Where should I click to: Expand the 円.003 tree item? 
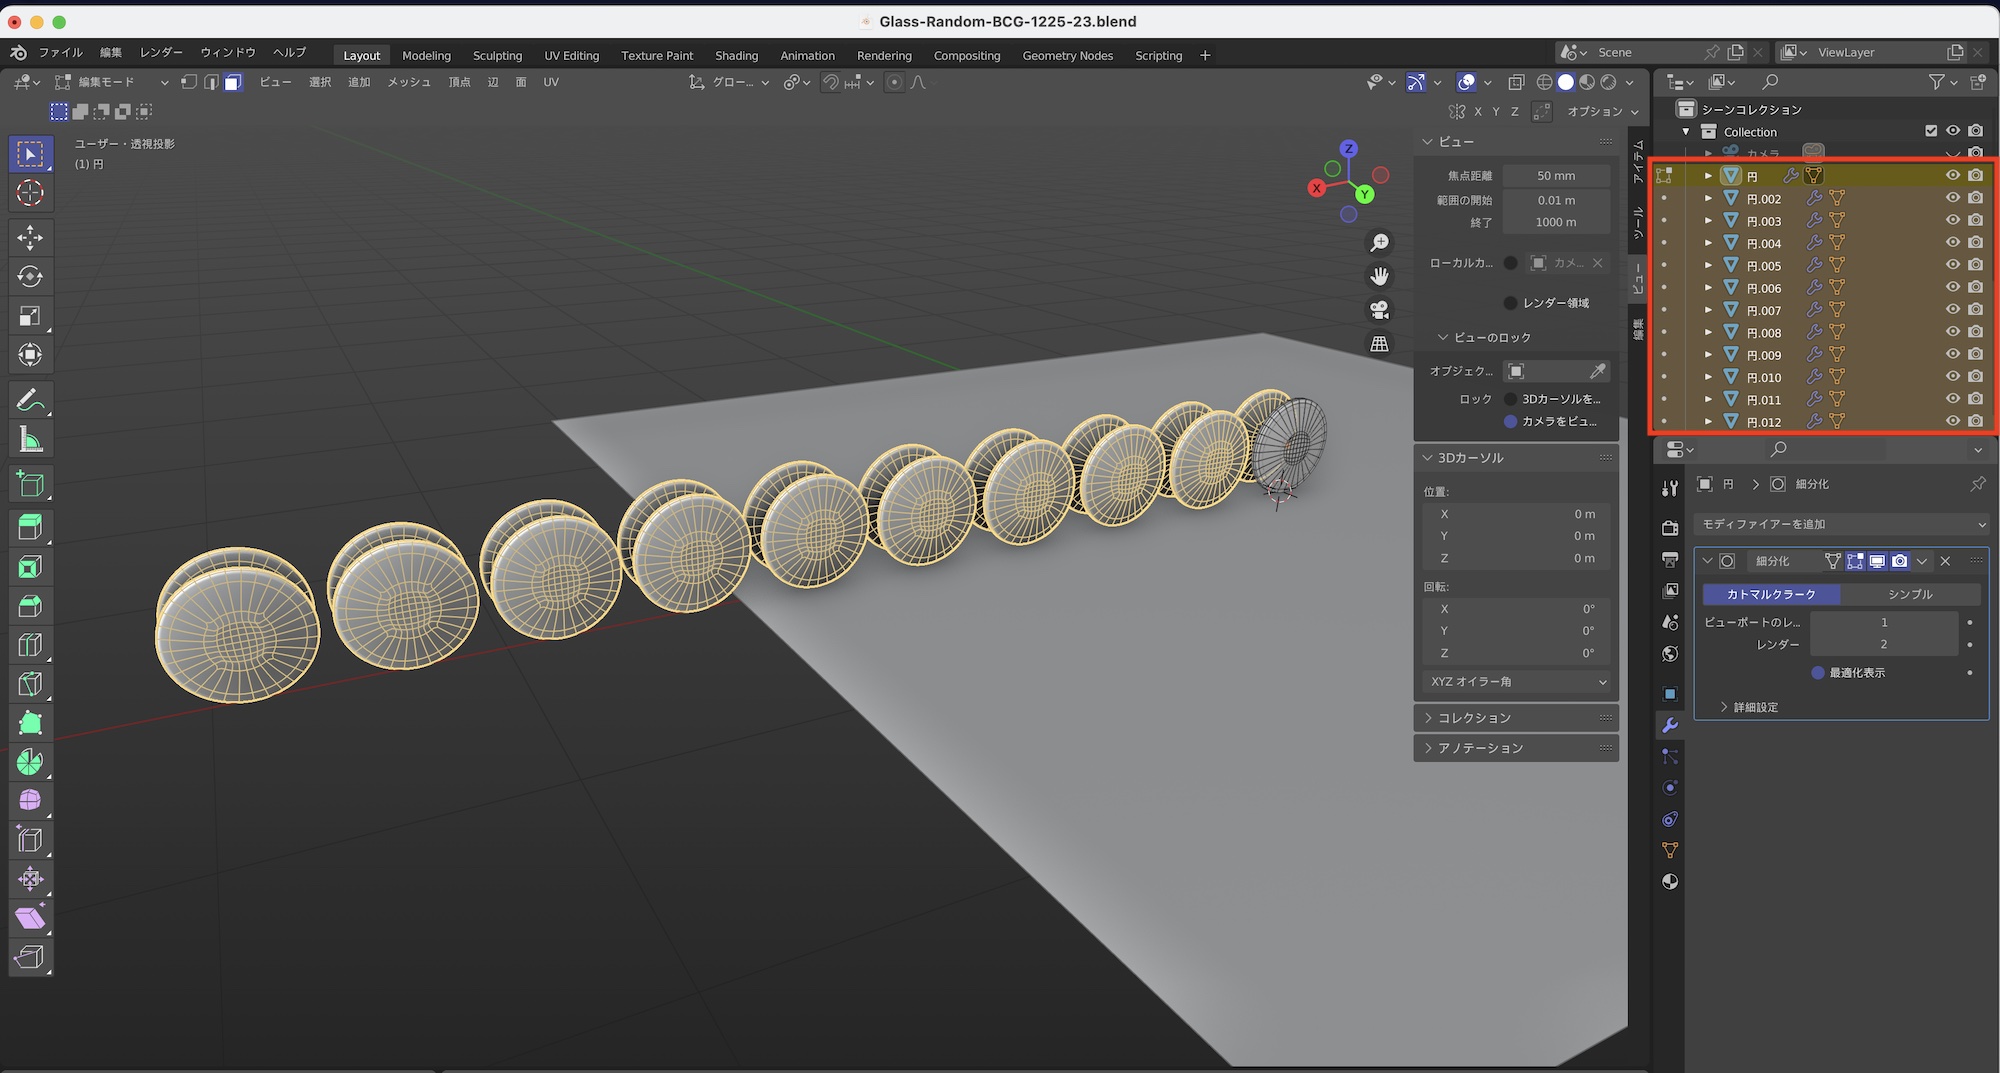[x=1708, y=221]
